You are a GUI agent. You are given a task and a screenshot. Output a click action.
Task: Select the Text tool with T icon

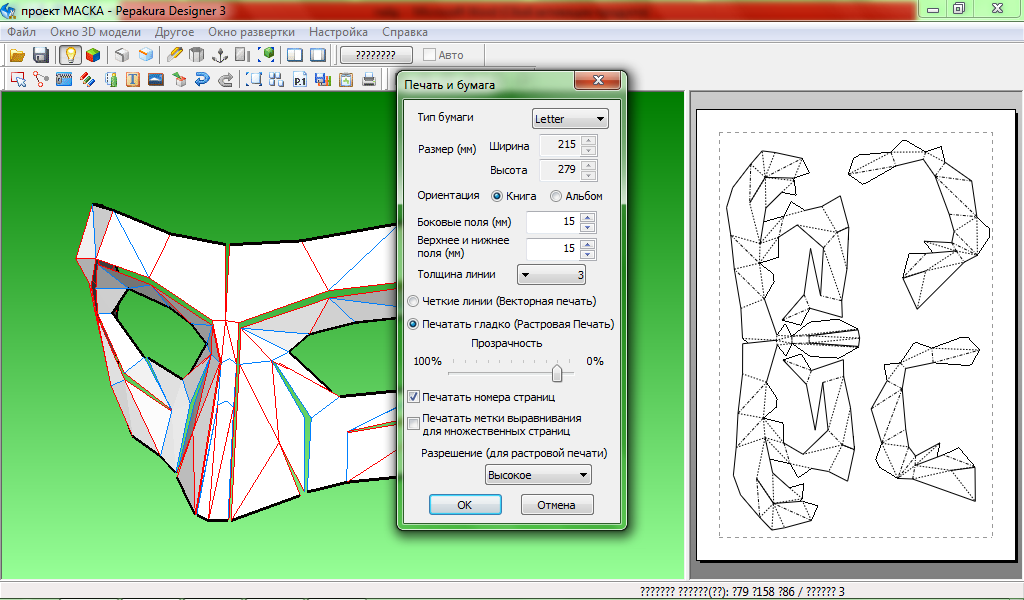[133, 80]
